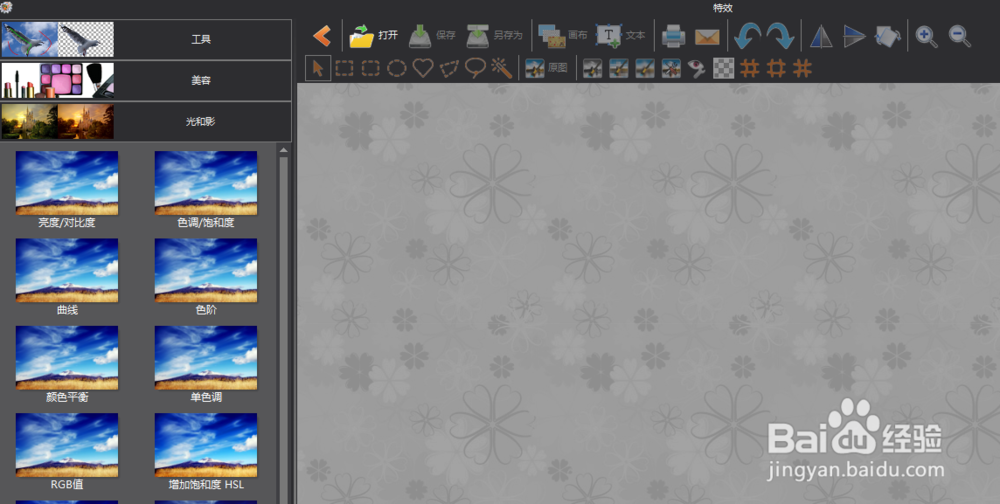Redo with the right curved arrow
The height and width of the screenshot is (504, 1000).
(x=780, y=36)
